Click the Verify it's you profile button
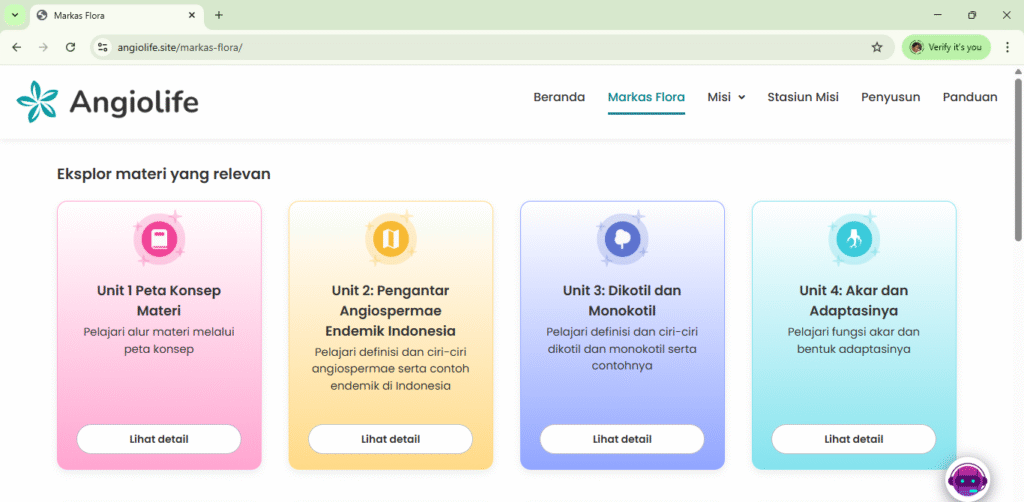 (x=945, y=47)
